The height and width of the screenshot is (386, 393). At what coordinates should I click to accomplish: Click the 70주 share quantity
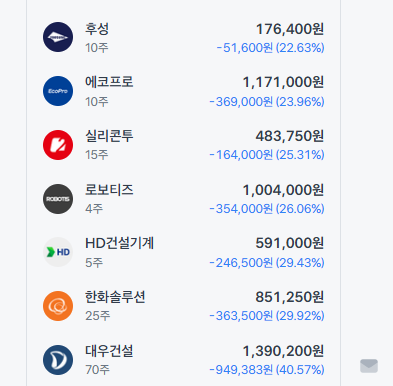(x=97, y=370)
